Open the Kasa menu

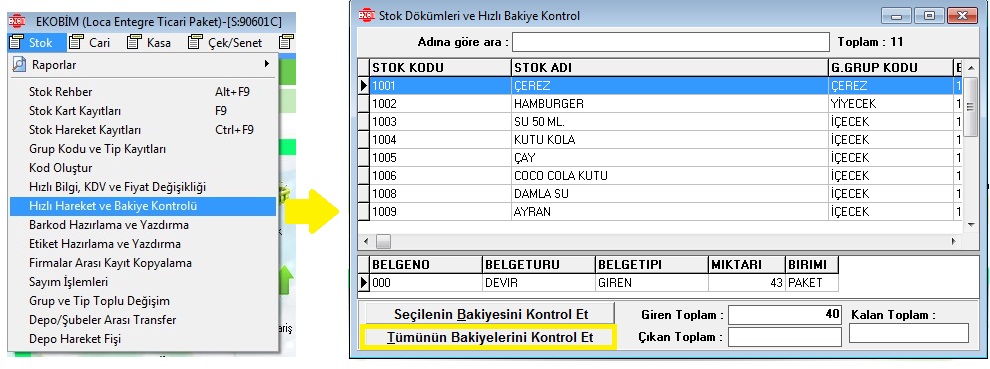(x=149, y=43)
